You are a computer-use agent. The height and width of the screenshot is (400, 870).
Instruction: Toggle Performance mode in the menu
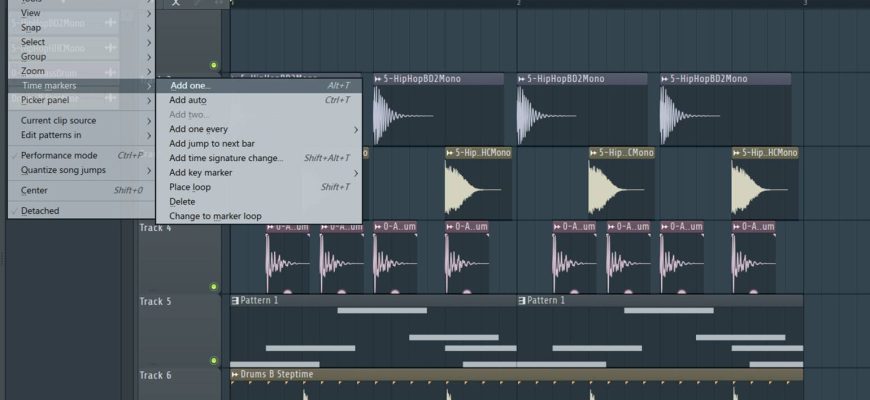[x=60, y=155]
